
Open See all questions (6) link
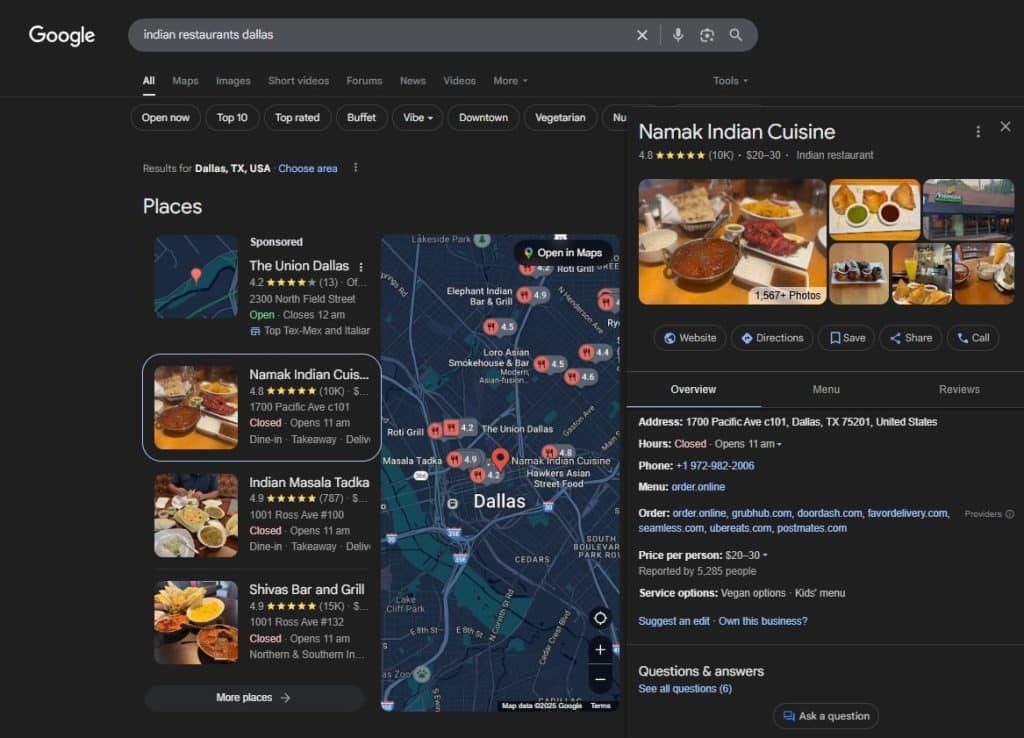coord(685,689)
